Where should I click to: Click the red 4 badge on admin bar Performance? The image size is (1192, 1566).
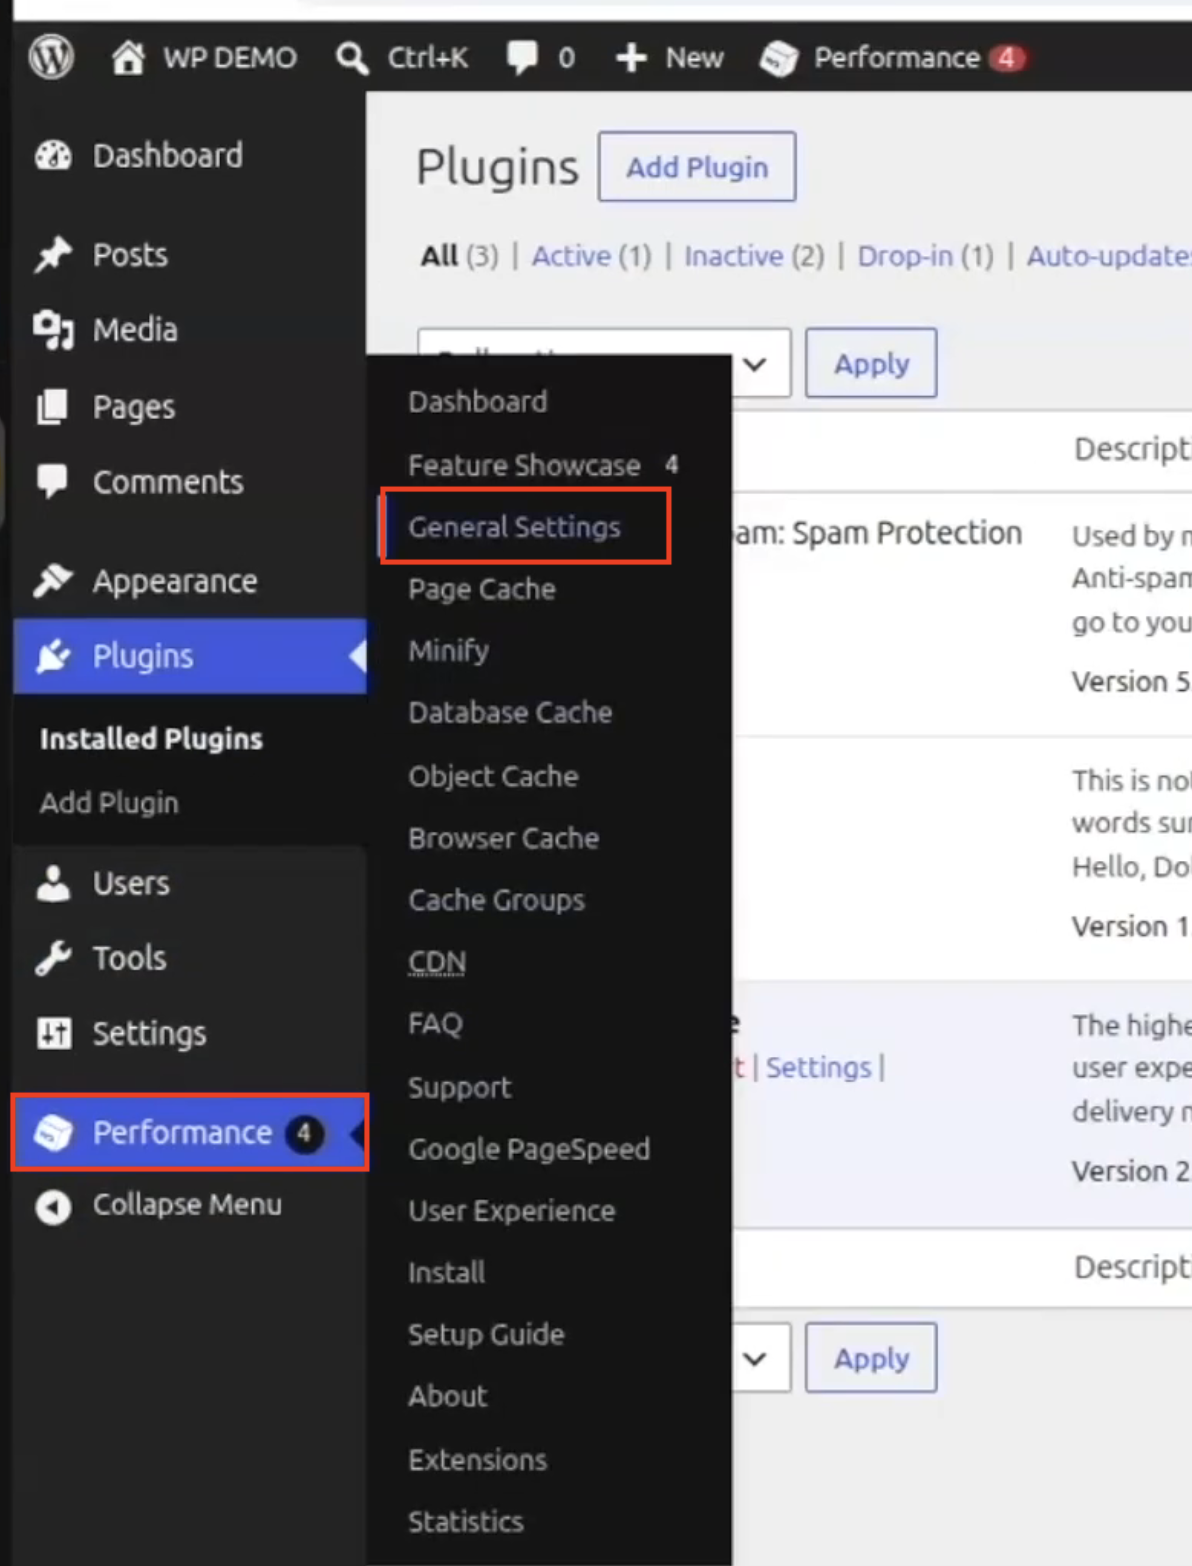coord(1007,58)
